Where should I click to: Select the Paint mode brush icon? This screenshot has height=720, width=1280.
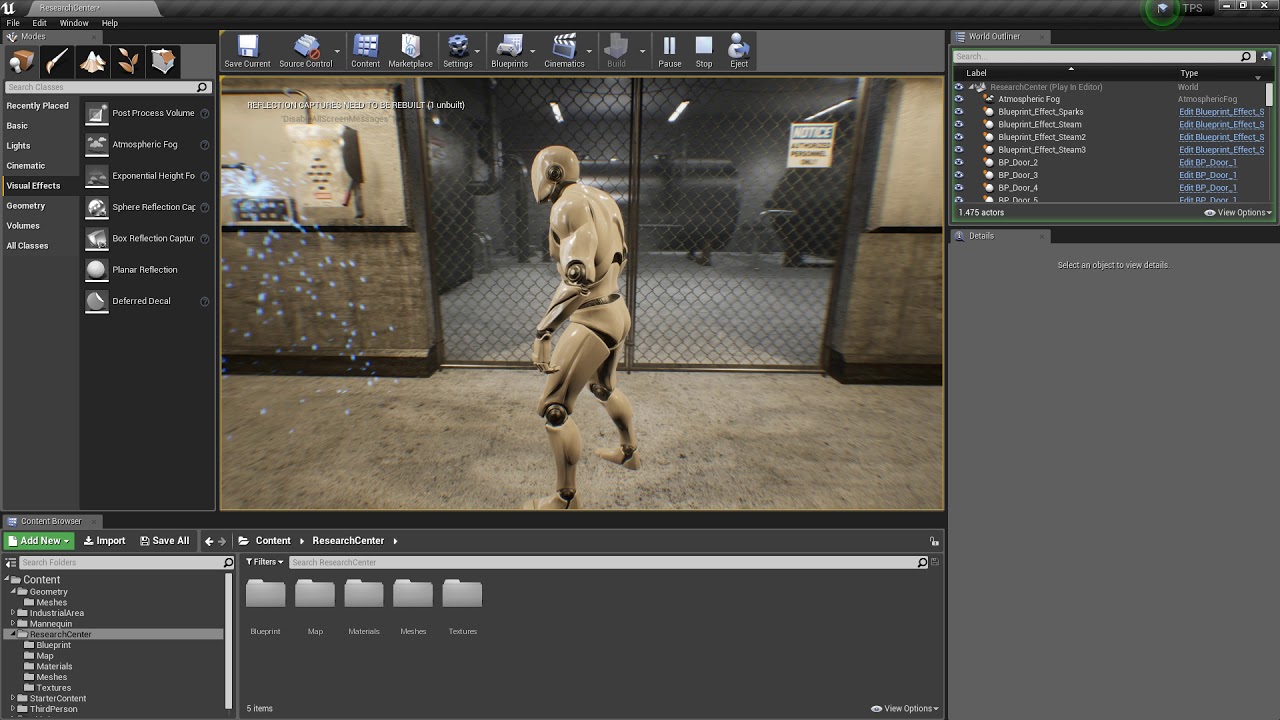[x=57, y=62]
